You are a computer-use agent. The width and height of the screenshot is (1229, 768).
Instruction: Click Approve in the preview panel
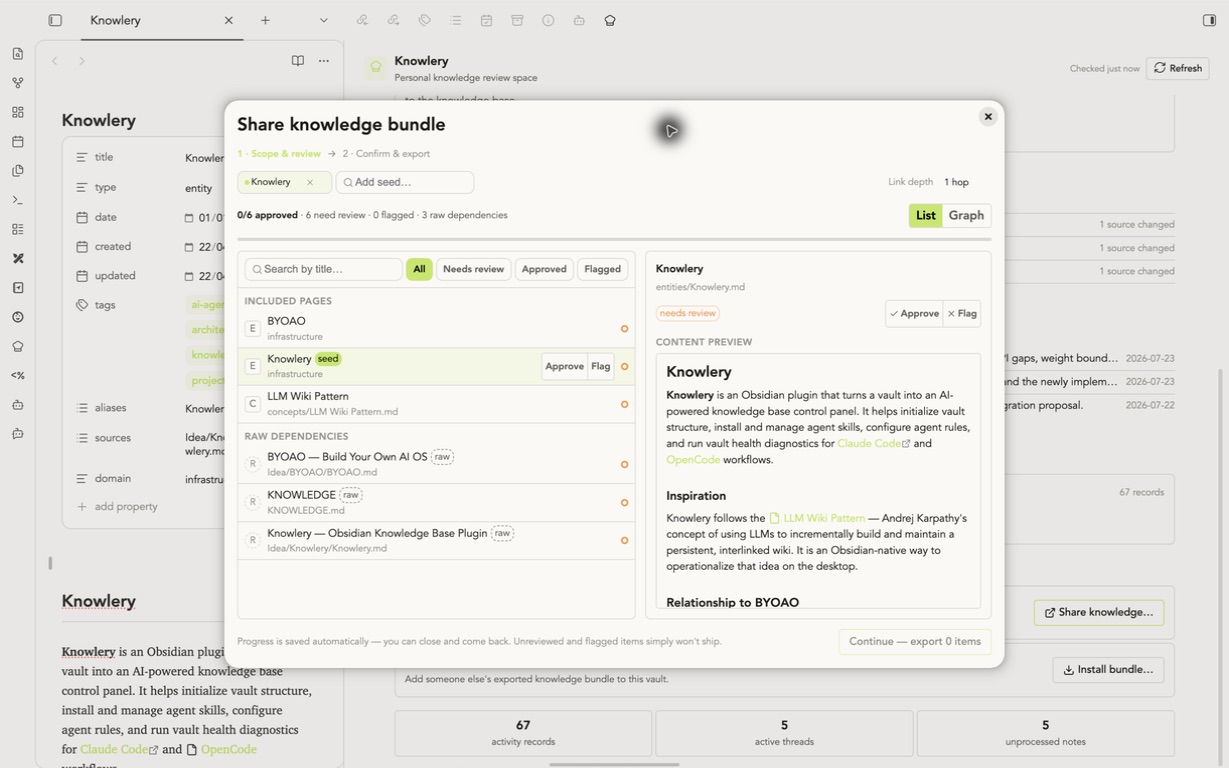coord(914,313)
